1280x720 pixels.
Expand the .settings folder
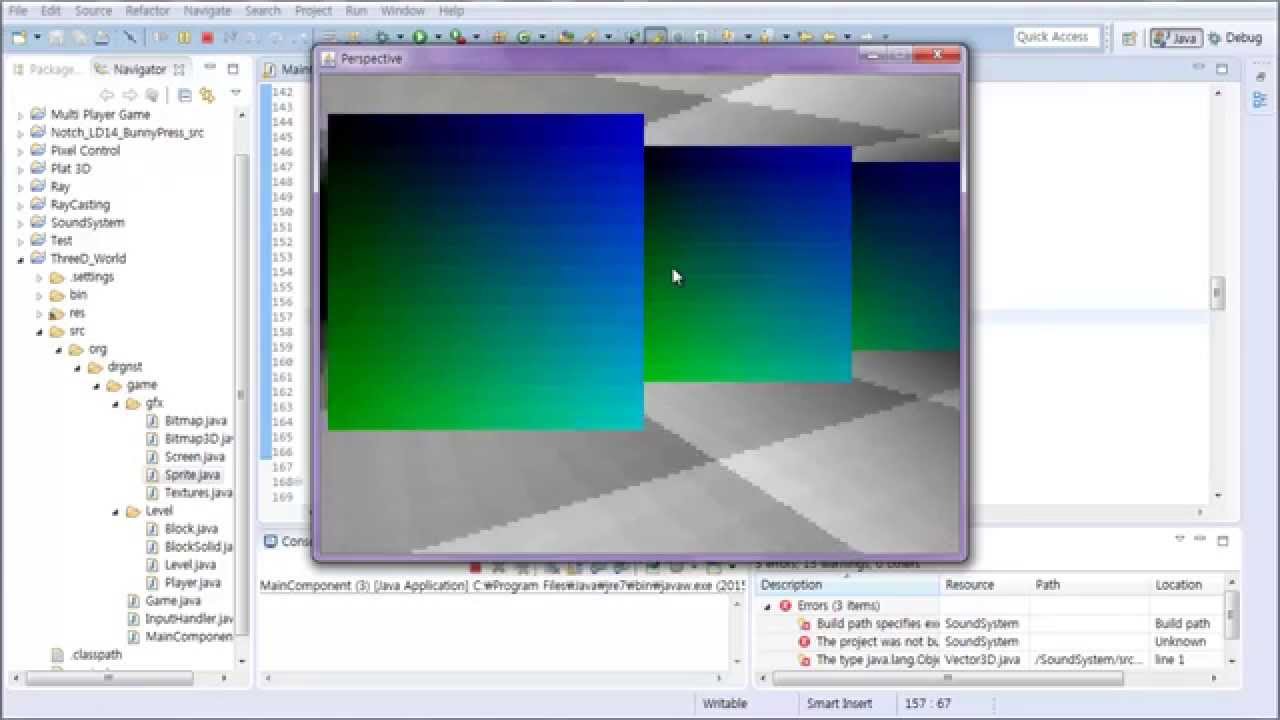point(40,277)
